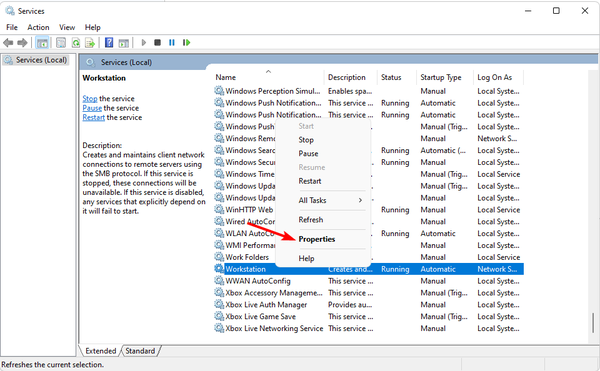Click 'Automatic' startup type in Workstation row
Viewport: 600px width, 371px height.
click(438, 269)
